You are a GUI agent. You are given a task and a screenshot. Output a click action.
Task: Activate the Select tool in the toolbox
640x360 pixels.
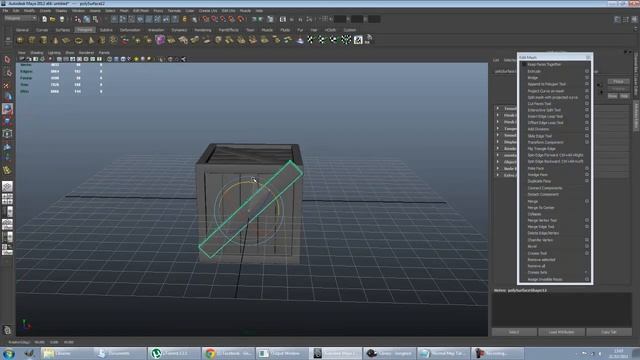[x=7, y=60]
